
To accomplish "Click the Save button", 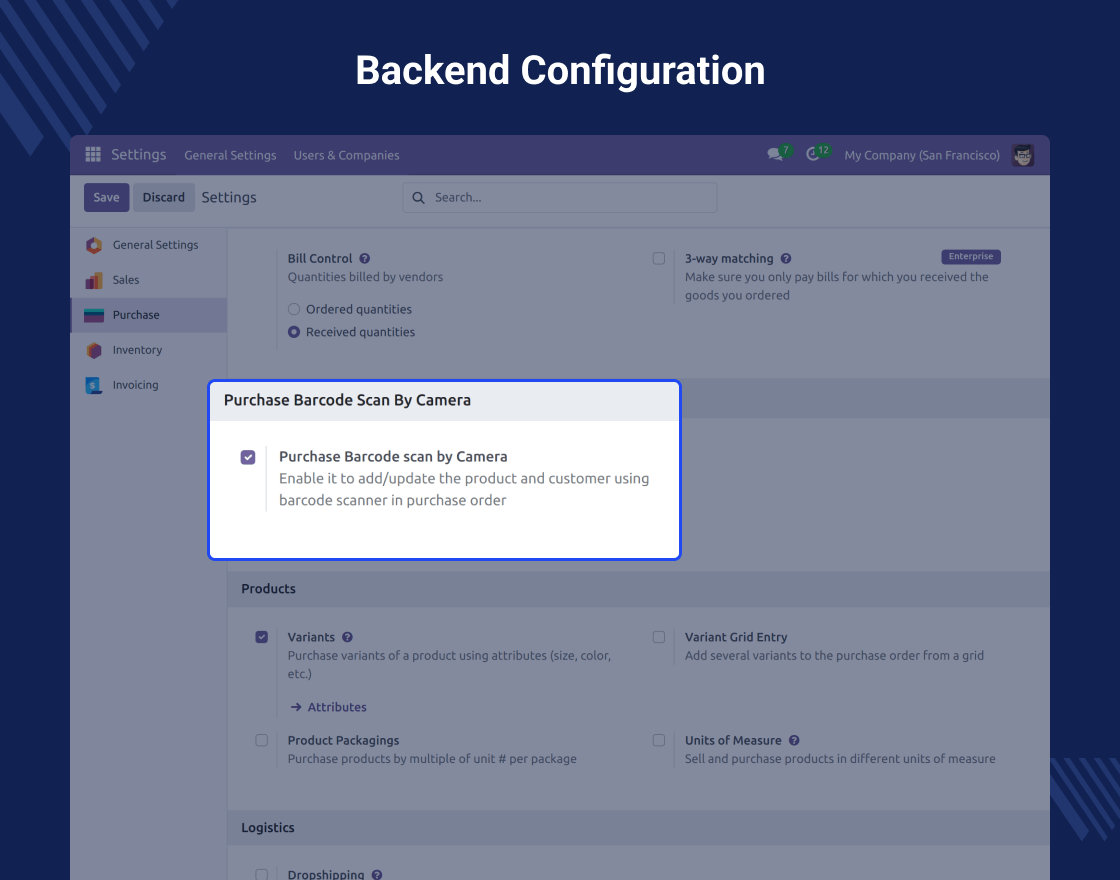I will tap(106, 197).
